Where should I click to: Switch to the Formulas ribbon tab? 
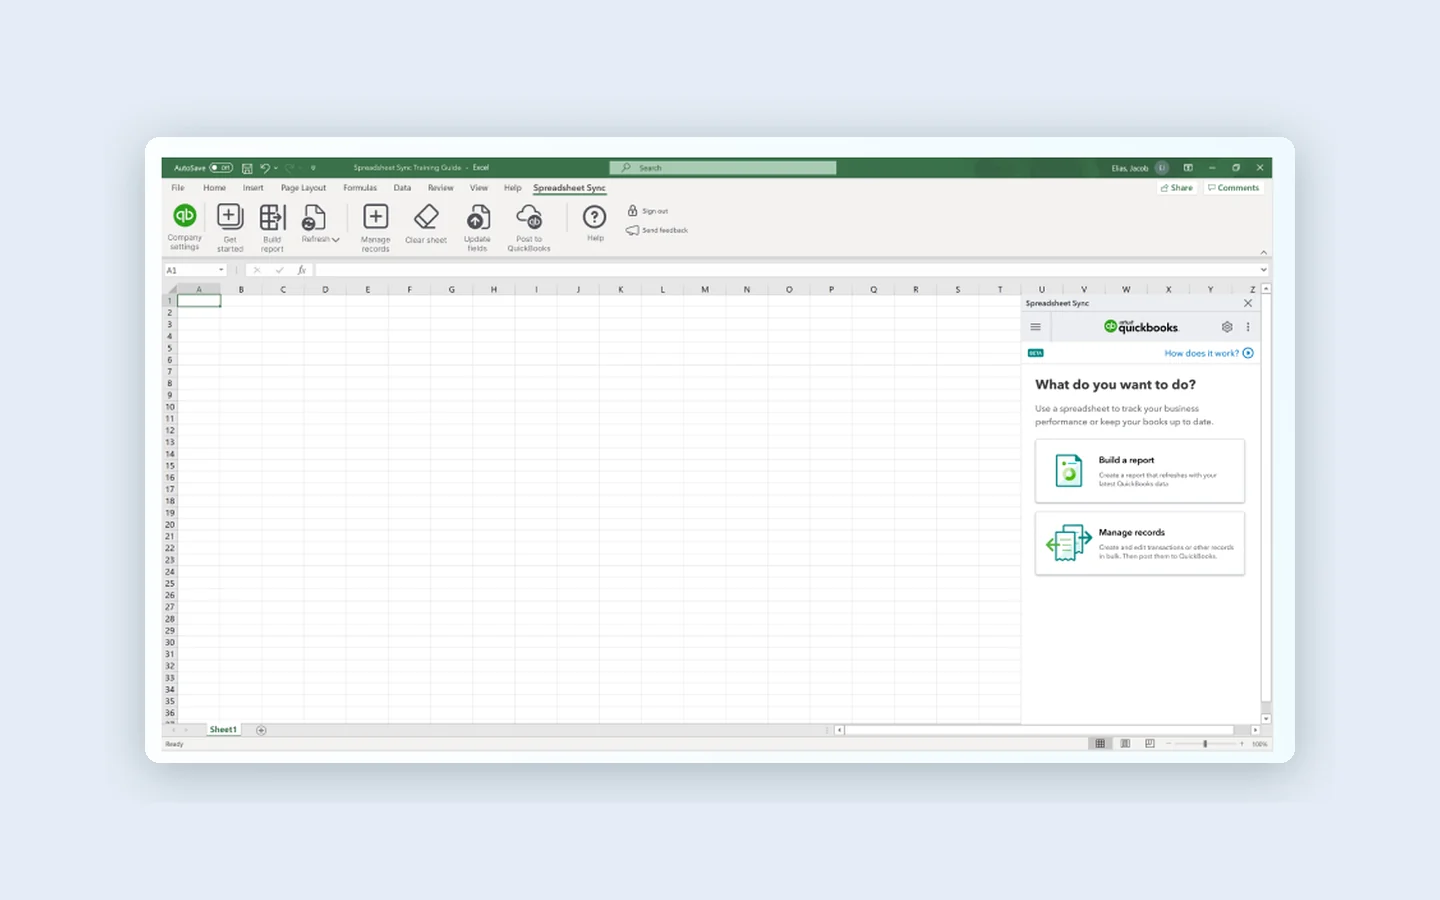(x=360, y=188)
